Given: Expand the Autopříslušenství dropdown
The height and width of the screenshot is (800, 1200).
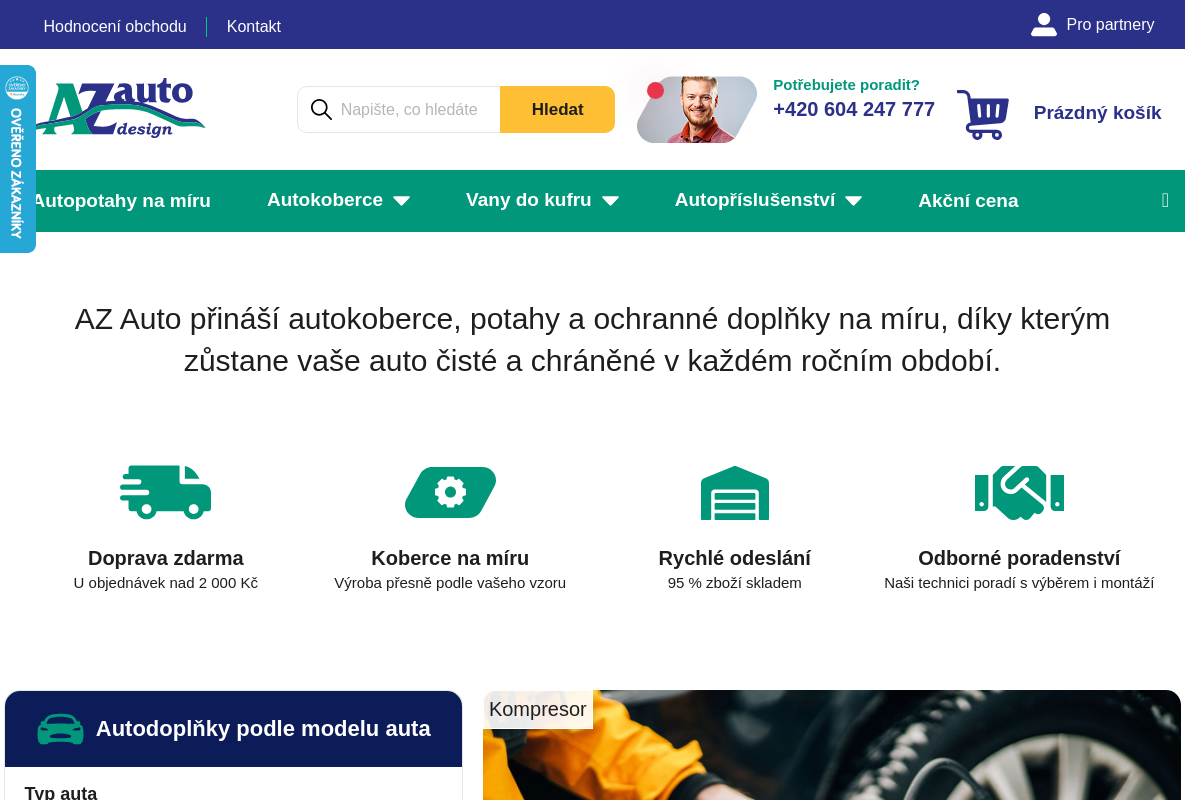Looking at the screenshot, I should pos(767,200).
